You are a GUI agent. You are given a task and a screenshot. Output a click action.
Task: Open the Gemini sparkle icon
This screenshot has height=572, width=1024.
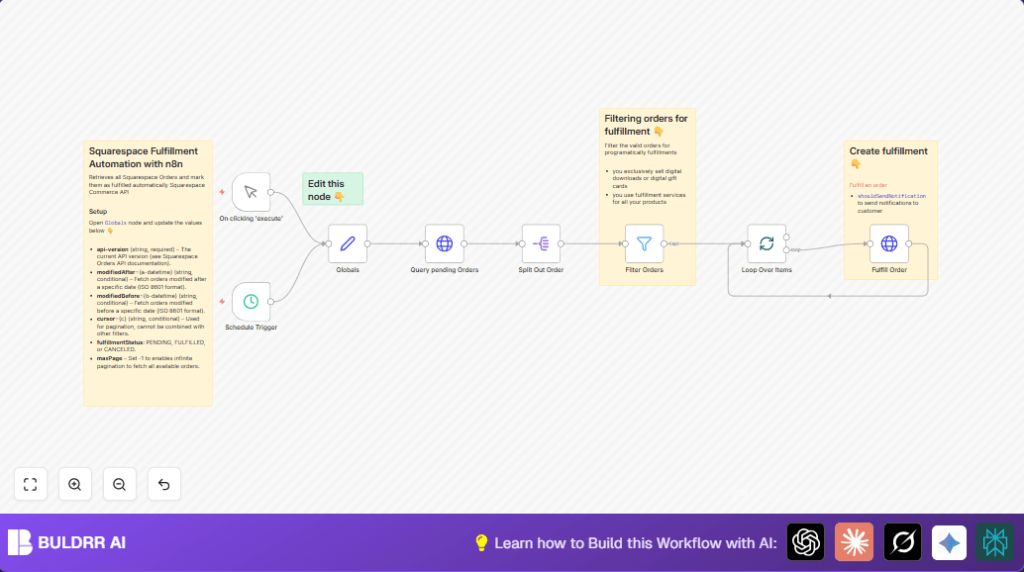pyautogui.click(x=949, y=542)
